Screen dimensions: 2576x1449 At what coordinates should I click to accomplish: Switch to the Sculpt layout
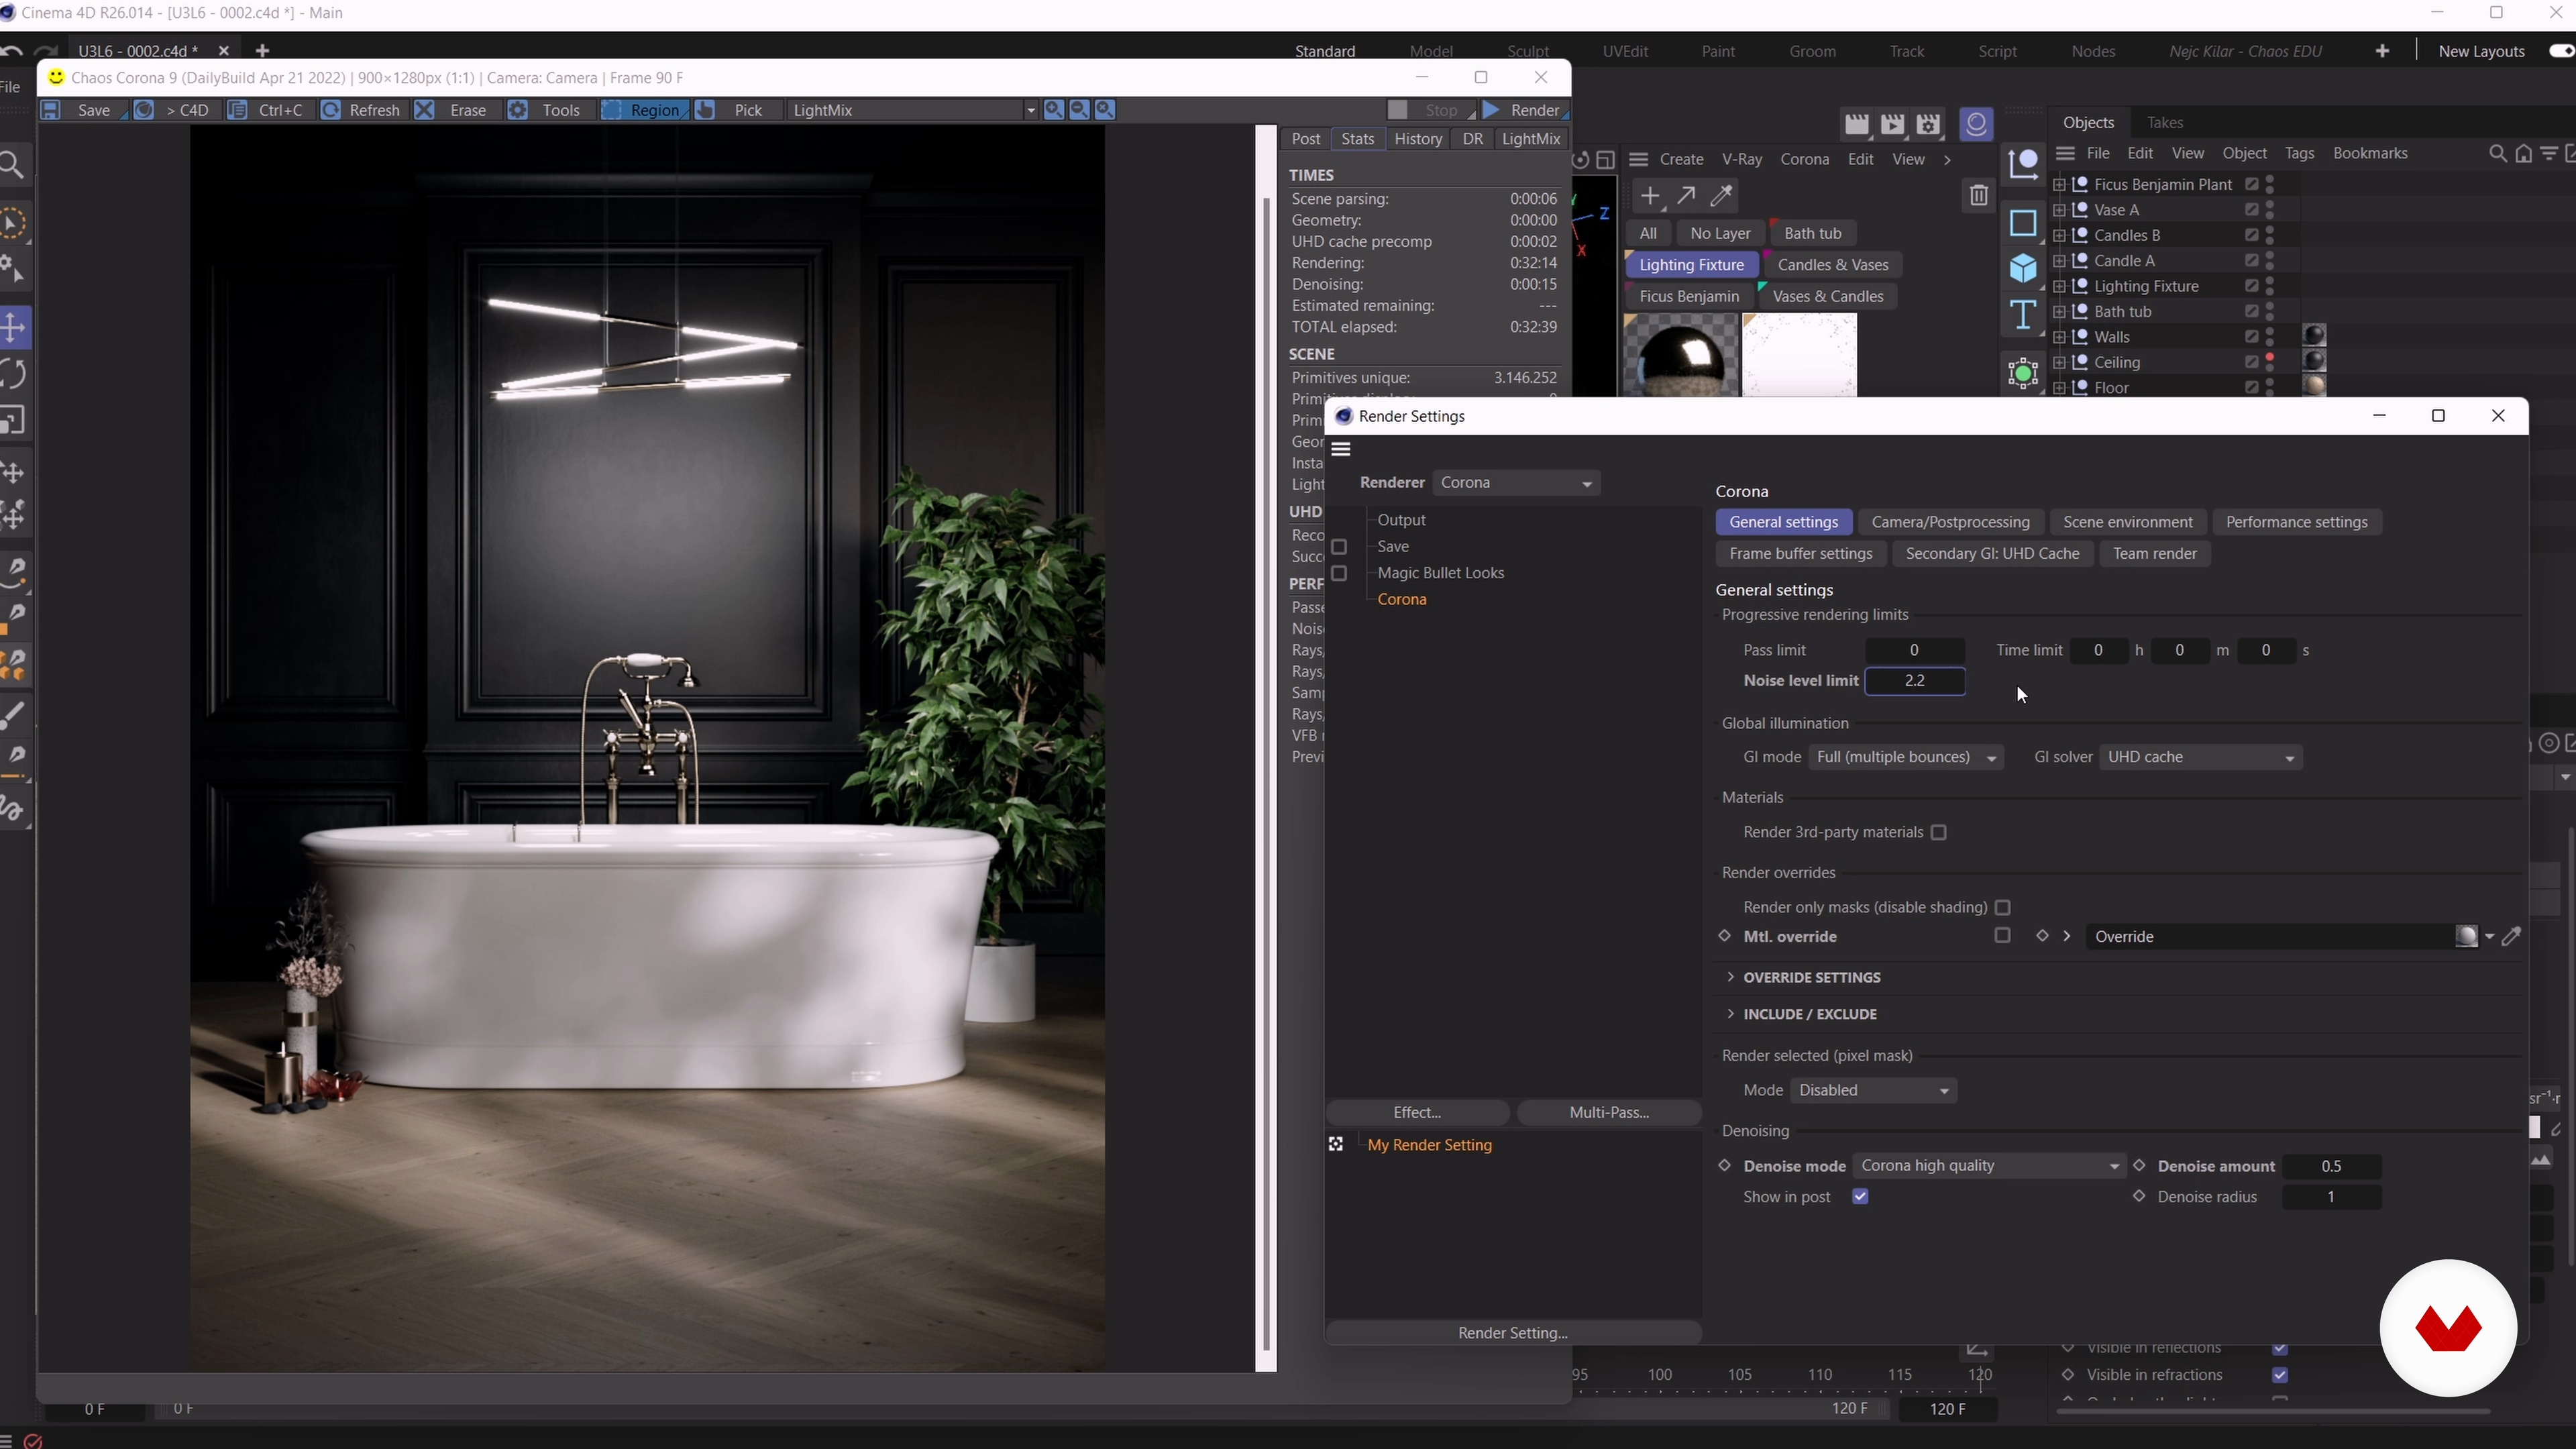pos(1528,51)
